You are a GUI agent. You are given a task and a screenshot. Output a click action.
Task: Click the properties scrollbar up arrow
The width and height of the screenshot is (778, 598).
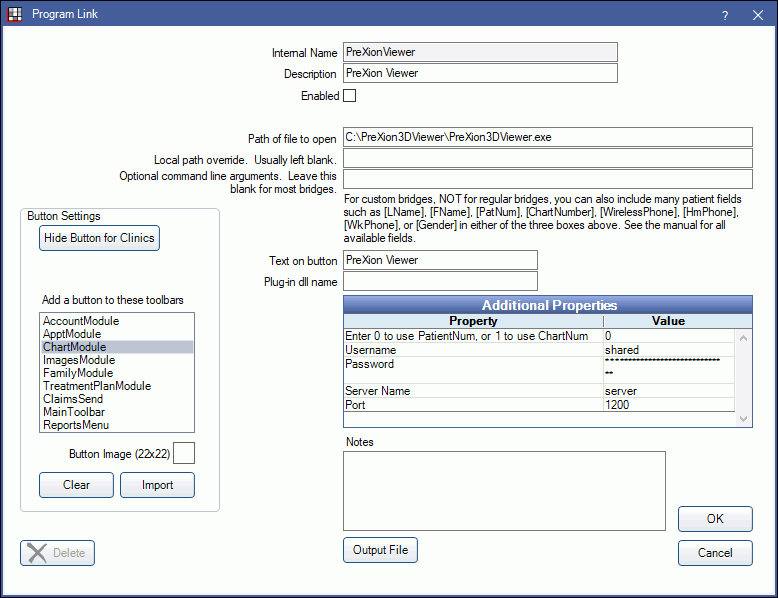743,338
